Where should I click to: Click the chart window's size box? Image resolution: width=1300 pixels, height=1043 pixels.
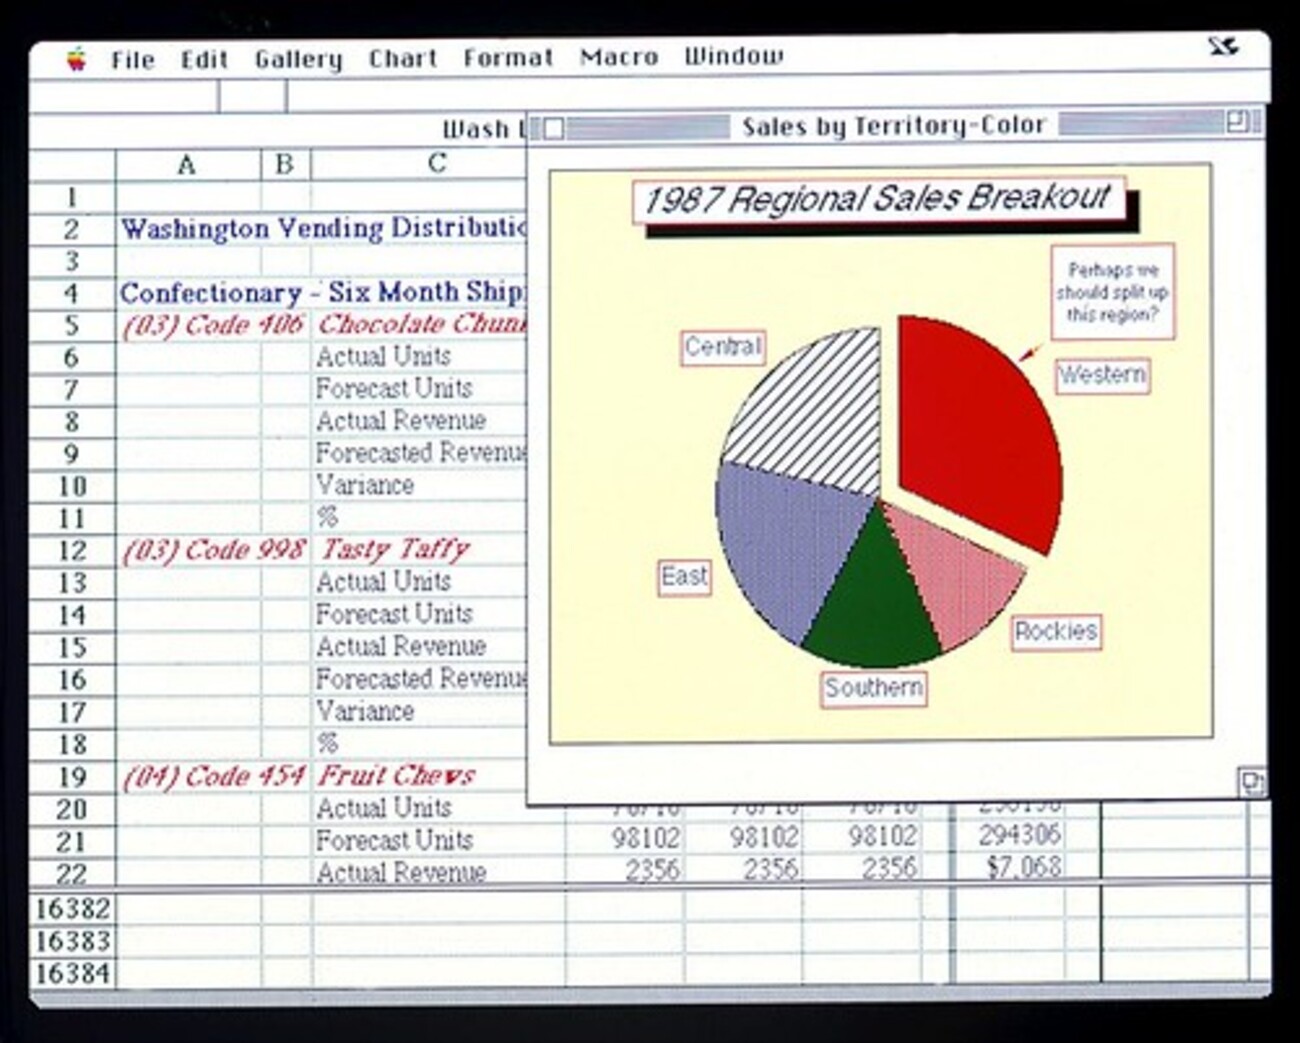click(x=1251, y=781)
